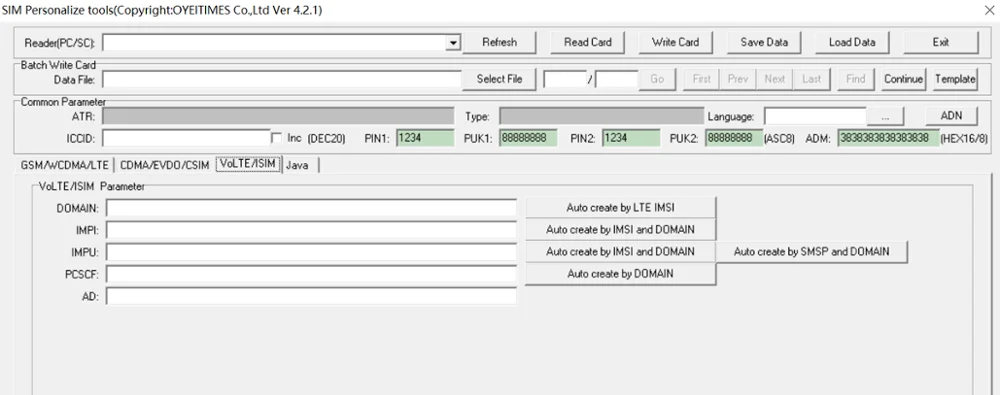Screen dimensions: 1000x395
Task: Click the ICCID input field
Action: (187, 138)
